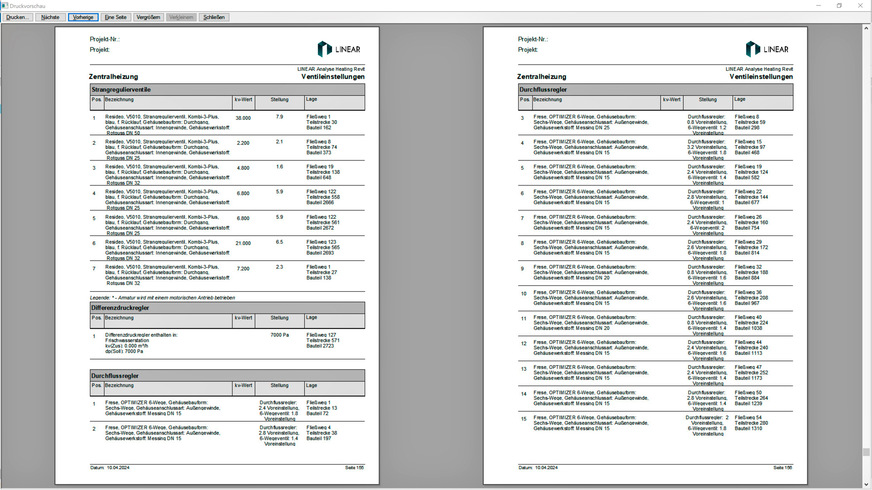The height and width of the screenshot is (490, 872).
Task: Click the text Bauteil 648
Action: pos(319,178)
